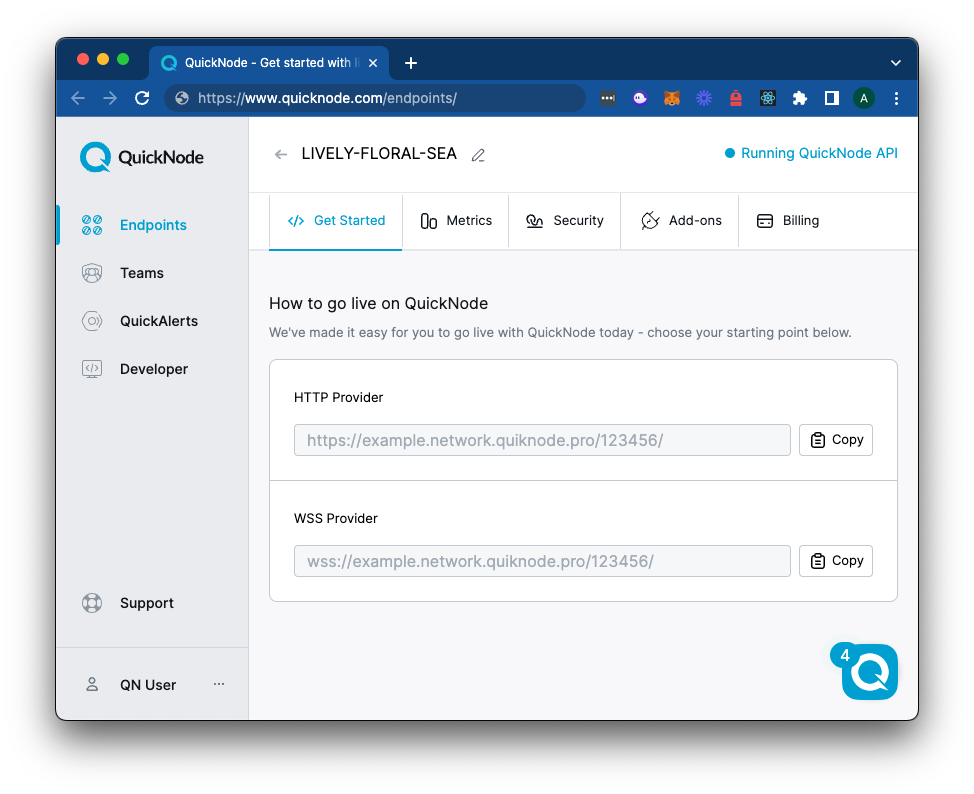Image resolution: width=974 pixels, height=794 pixels.
Task: Expand QN User options ellipsis menu
Action: 219,684
